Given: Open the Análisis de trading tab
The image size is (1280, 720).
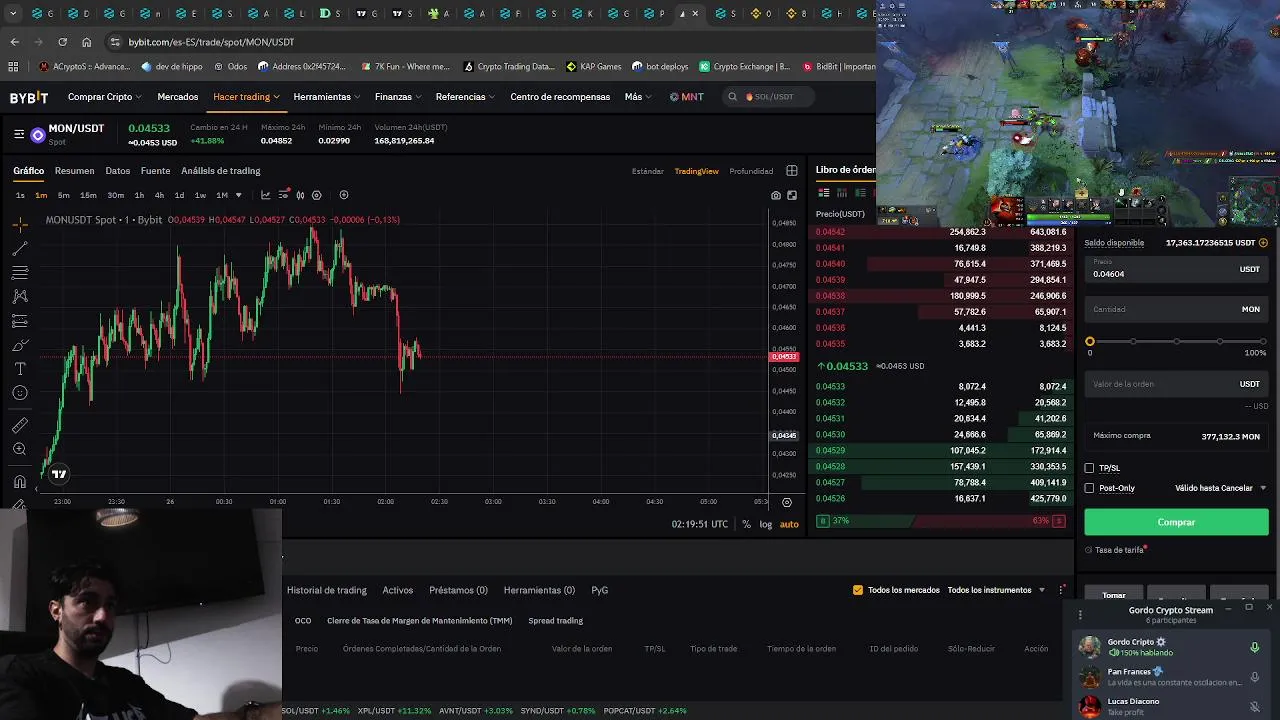Looking at the screenshot, I should coord(221,171).
